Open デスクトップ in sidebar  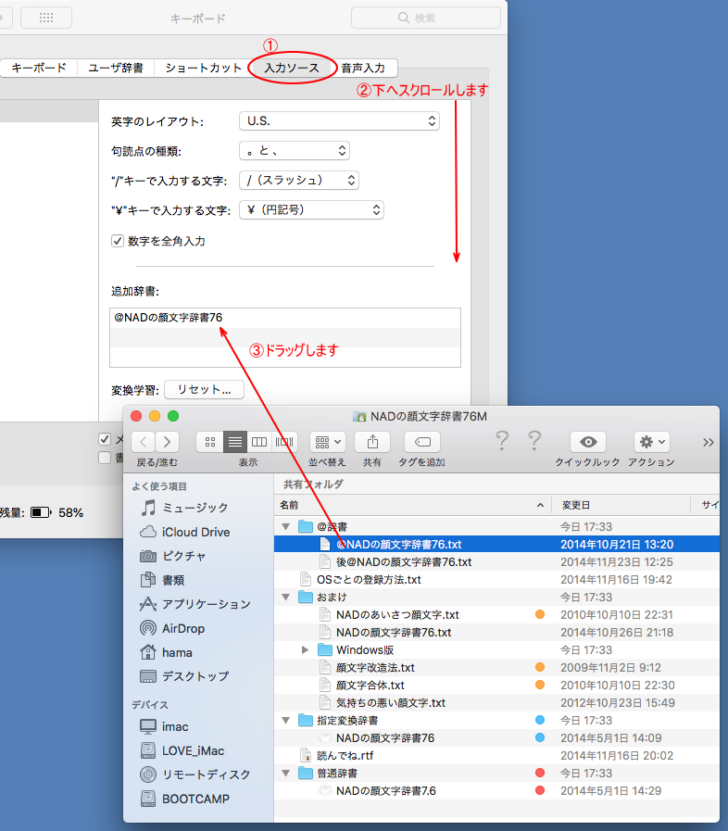(184, 677)
